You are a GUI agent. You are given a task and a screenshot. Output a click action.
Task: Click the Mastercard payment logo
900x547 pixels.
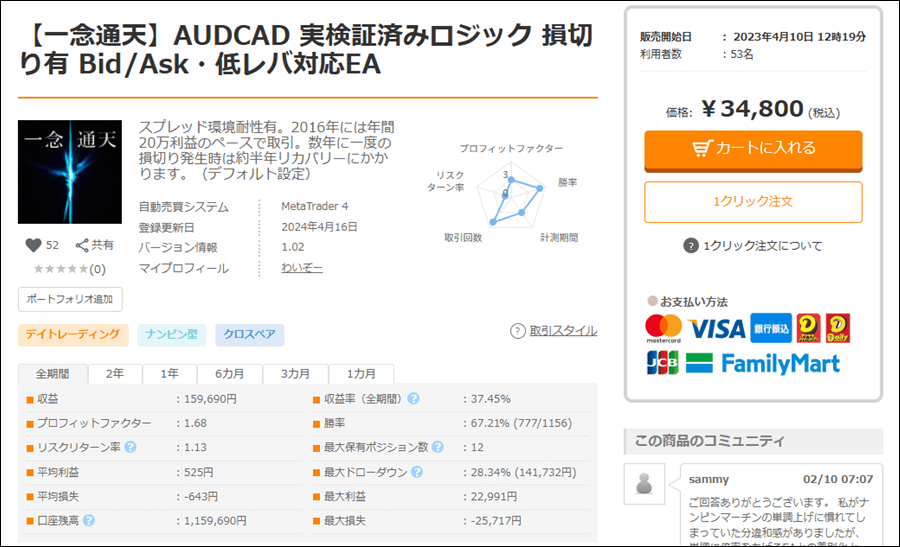664,328
